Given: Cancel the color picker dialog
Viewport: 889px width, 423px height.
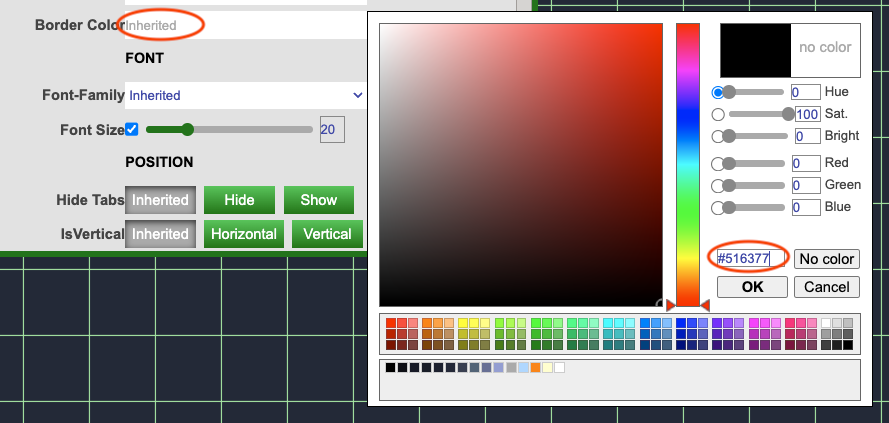Looking at the screenshot, I should tap(826, 287).
